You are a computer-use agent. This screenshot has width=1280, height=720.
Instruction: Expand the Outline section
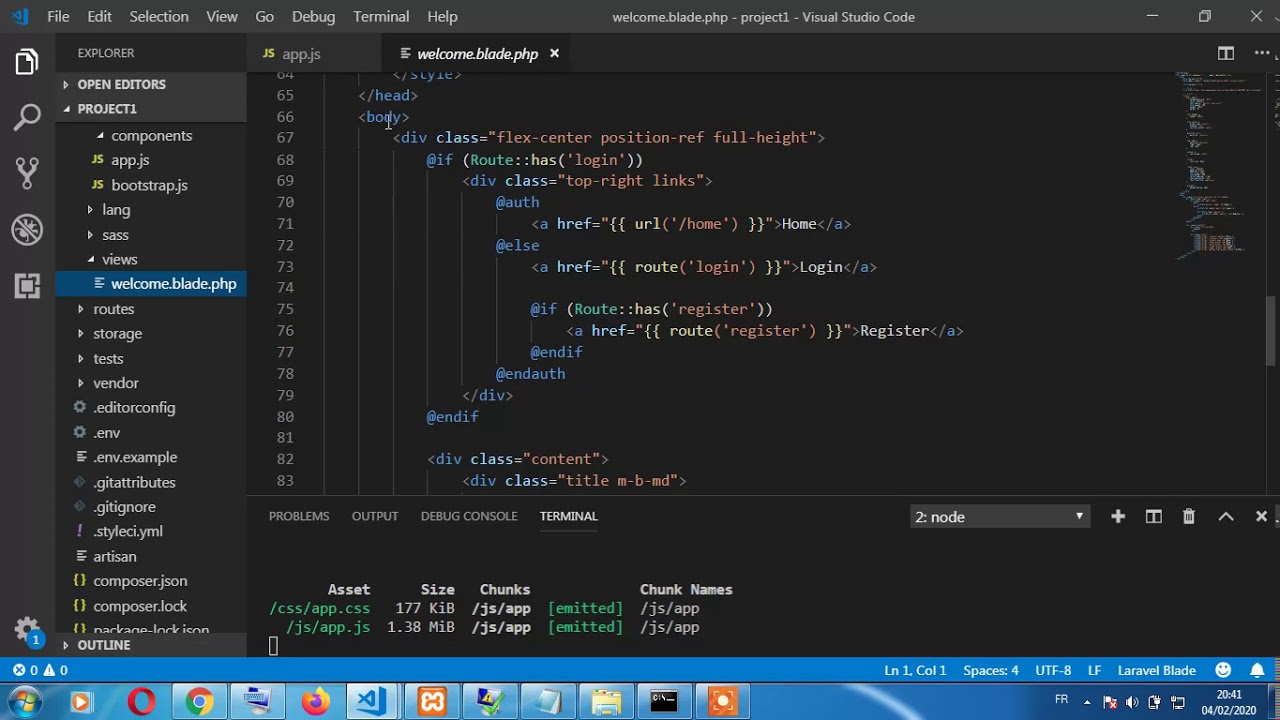pos(104,645)
